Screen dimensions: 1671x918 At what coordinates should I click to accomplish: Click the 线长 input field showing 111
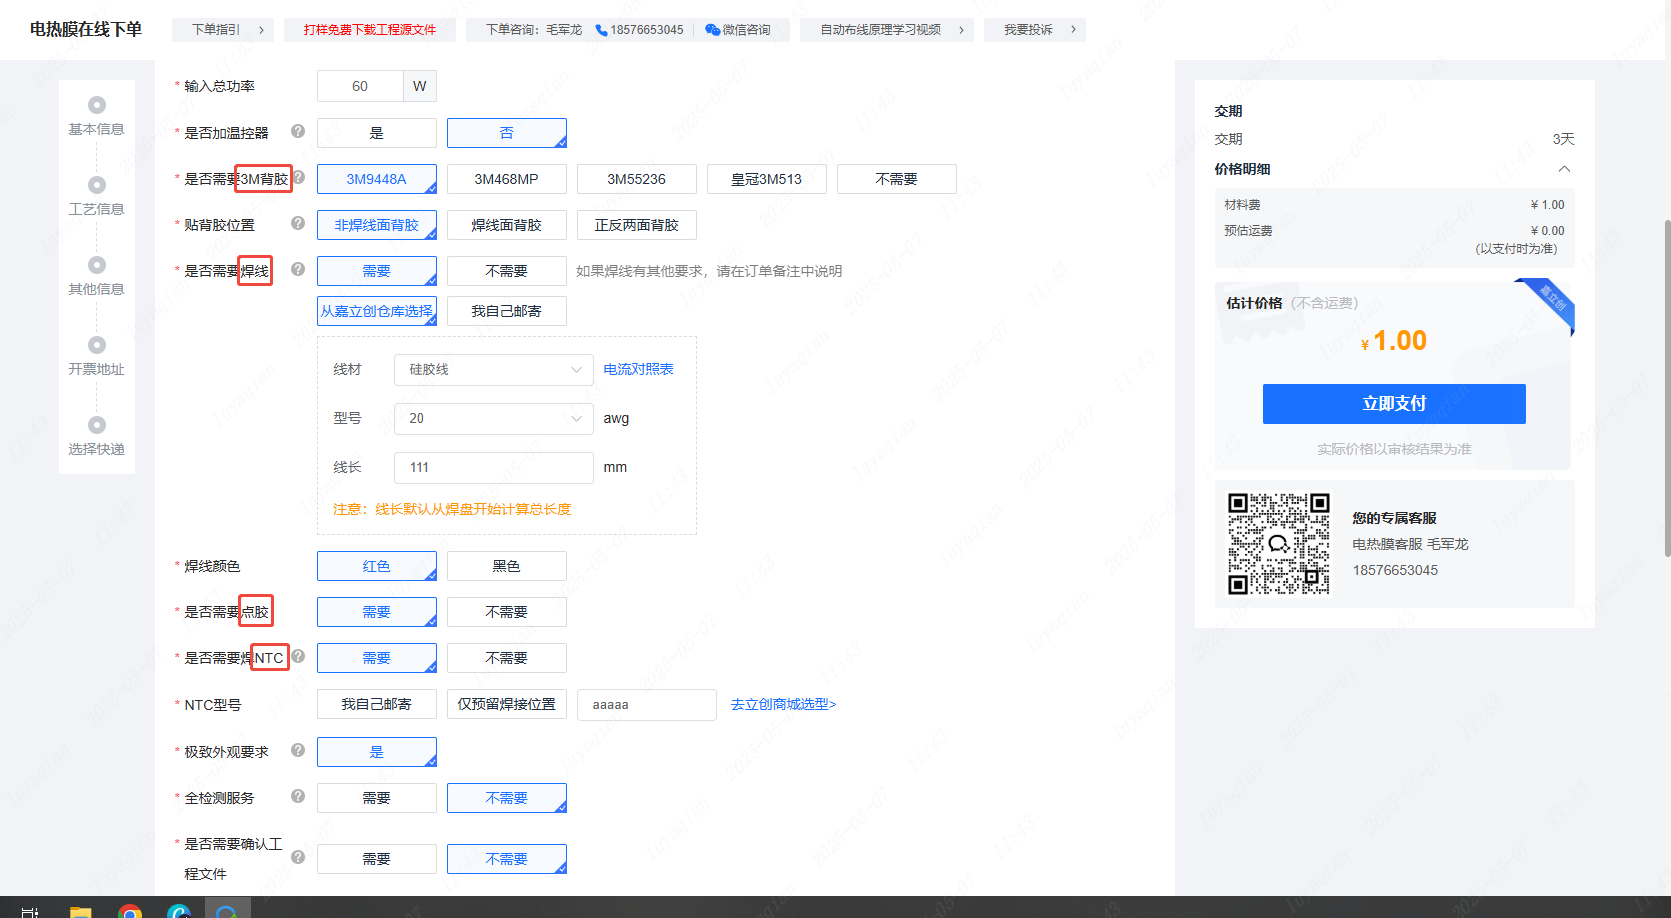pos(493,468)
